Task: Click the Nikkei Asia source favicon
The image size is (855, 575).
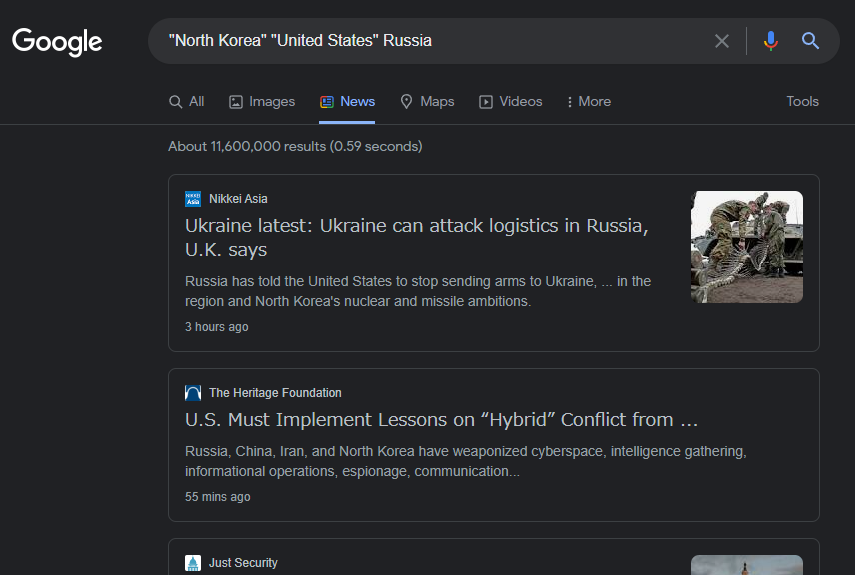Action: (193, 199)
